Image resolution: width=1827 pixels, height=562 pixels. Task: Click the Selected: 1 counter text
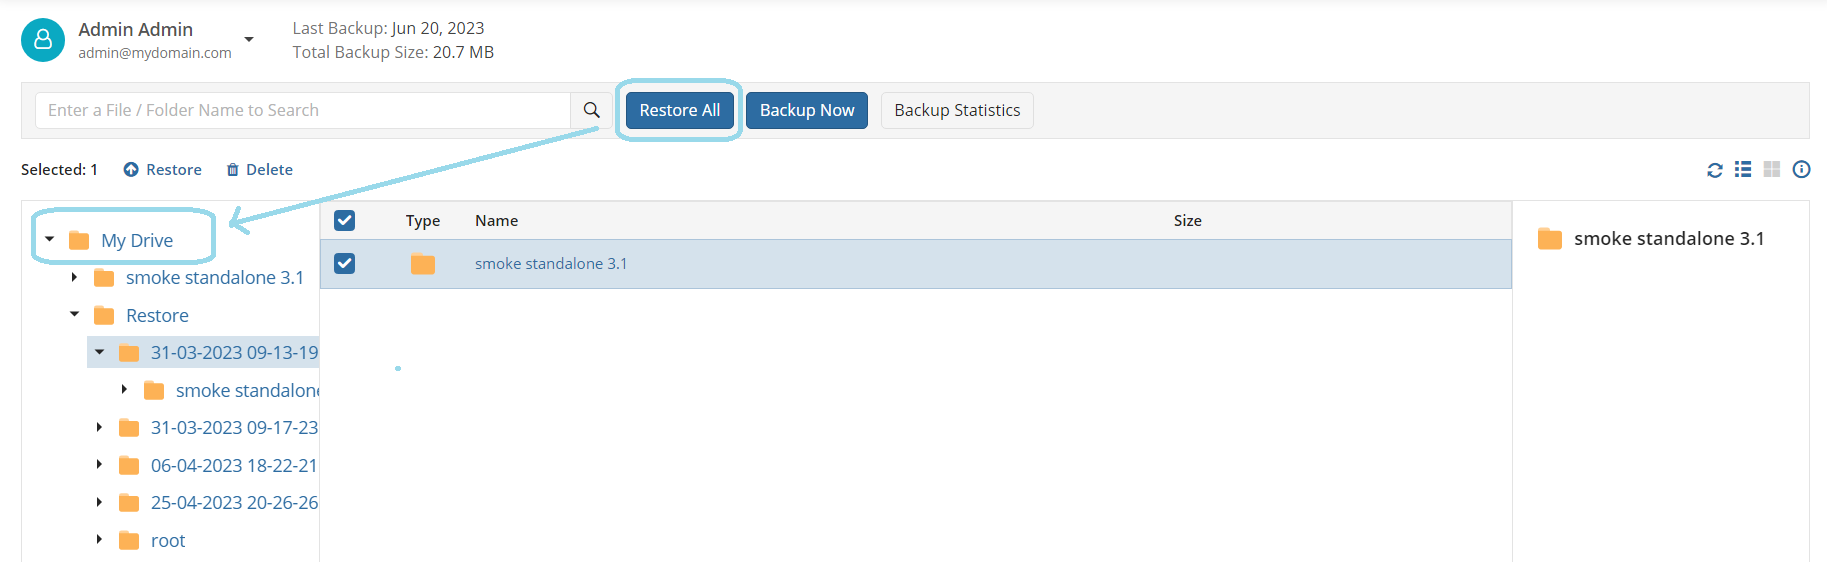59,170
